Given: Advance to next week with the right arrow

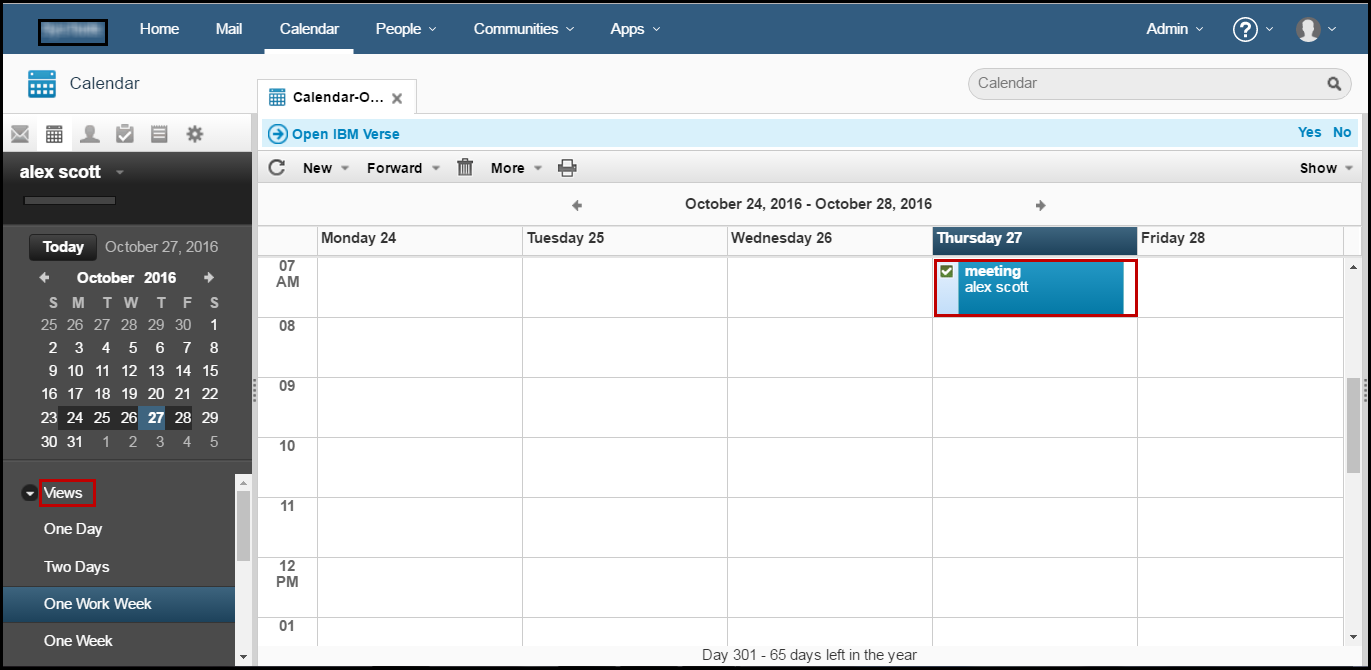Looking at the screenshot, I should 1040,204.
